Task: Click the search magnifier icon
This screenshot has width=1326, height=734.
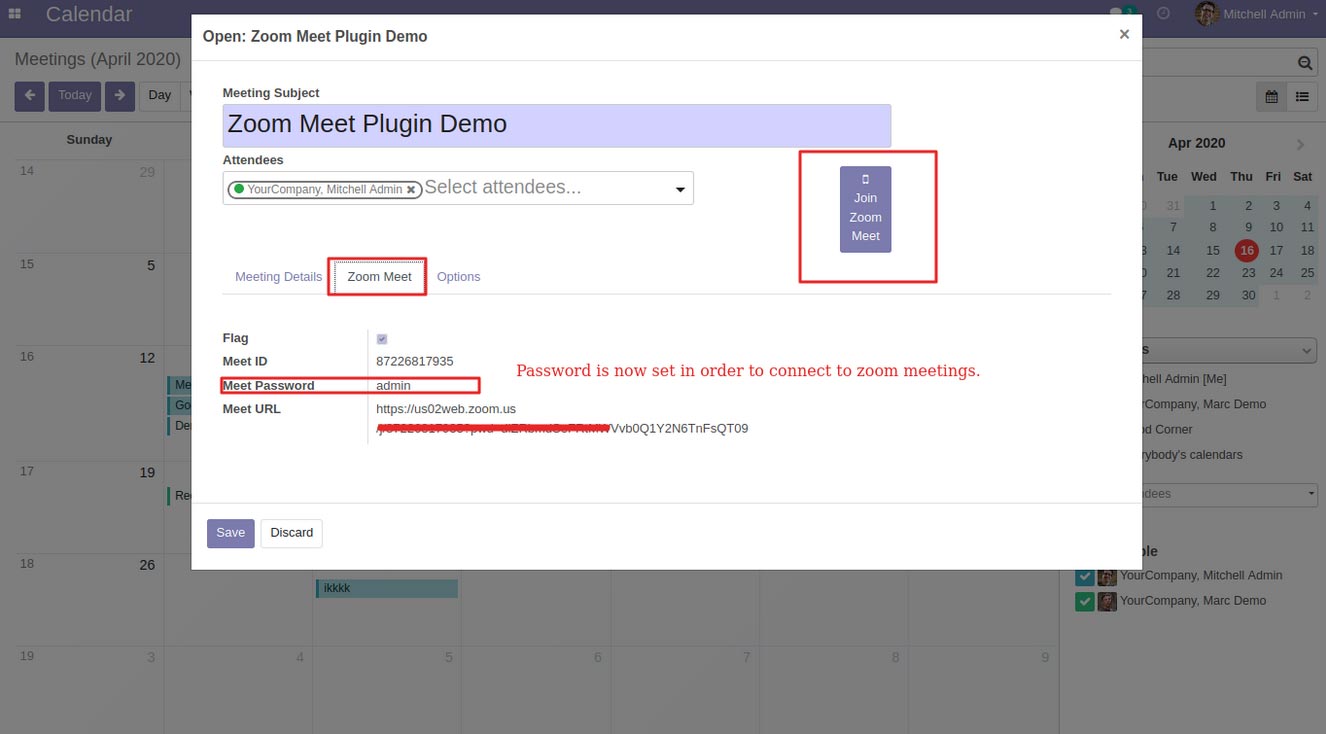Action: [x=1304, y=63]
